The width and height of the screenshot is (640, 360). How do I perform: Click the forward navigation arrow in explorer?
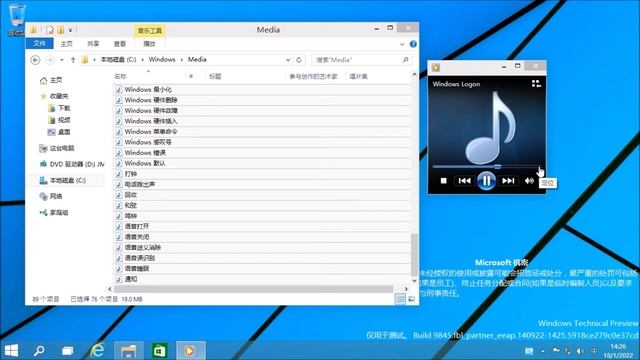tap(49, 60)
